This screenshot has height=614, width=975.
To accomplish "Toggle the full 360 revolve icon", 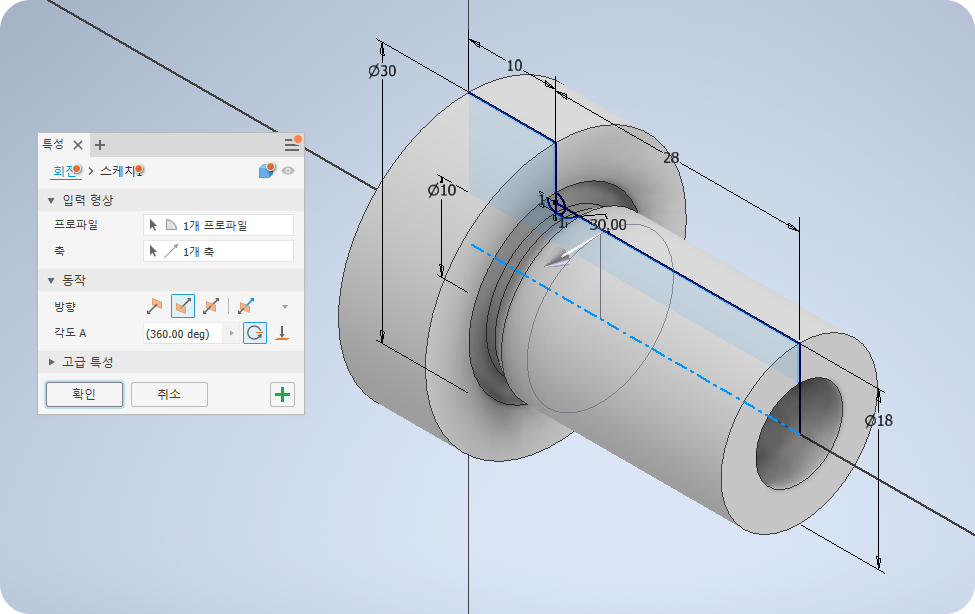I will [255, 333].
